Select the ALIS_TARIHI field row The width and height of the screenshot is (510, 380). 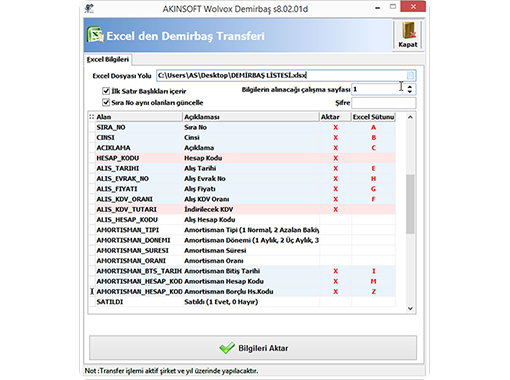click(x=242, y=168)
